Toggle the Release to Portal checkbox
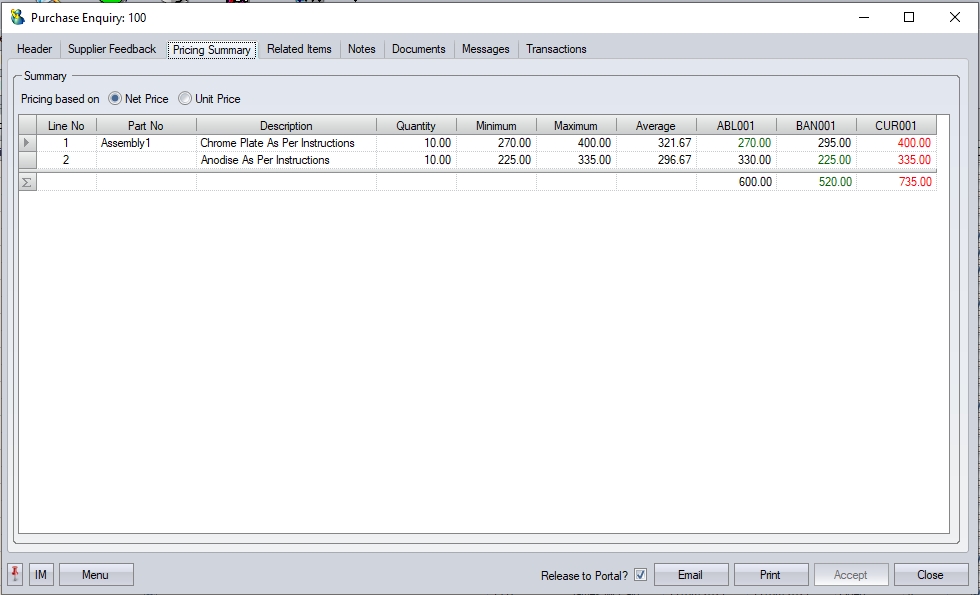 coord(641,575)
